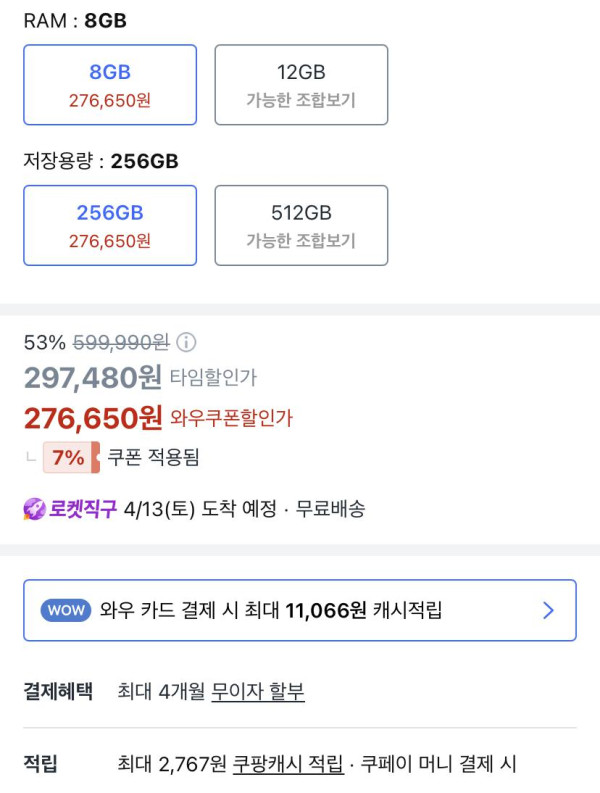Tap the 결제혜택 section label
600x793 pixels.
[58, 691]
